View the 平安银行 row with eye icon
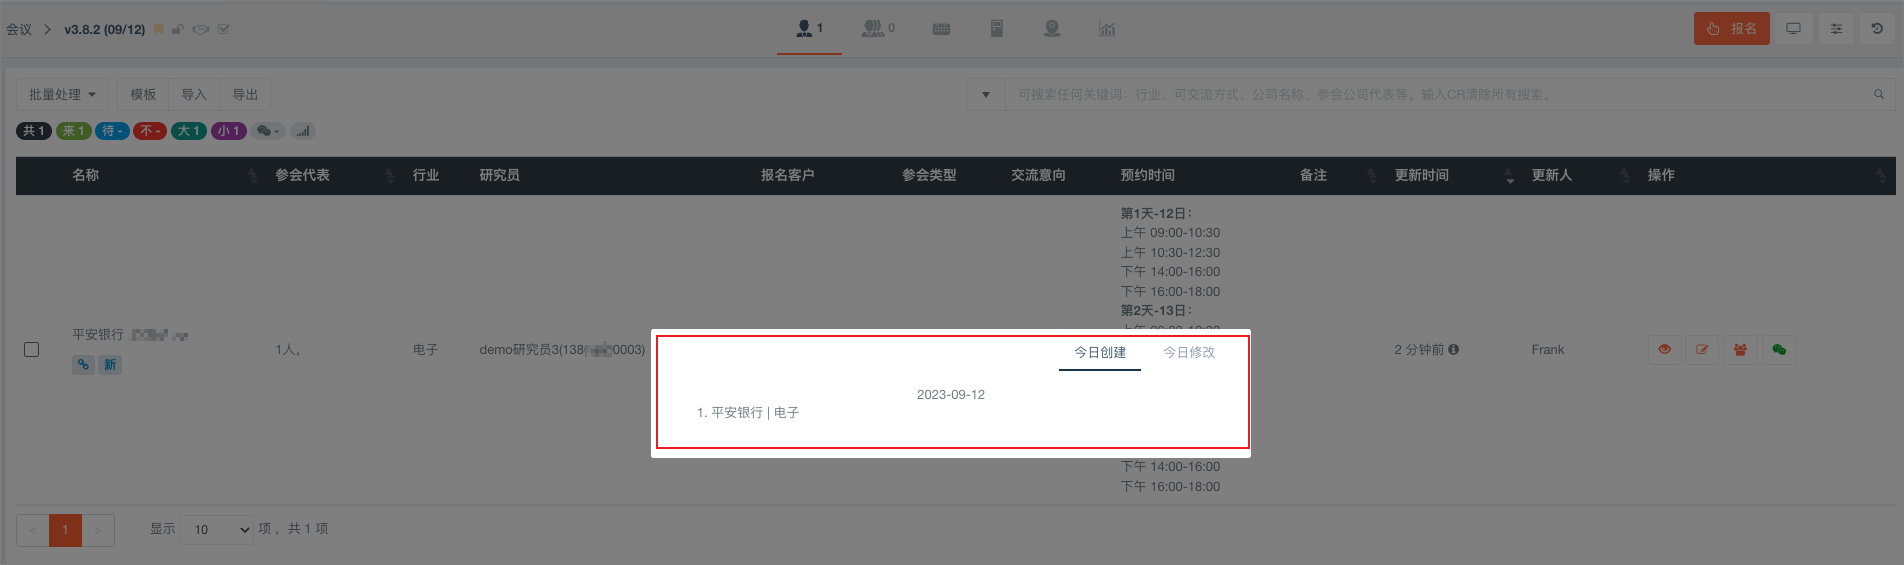 [1665, 350]
